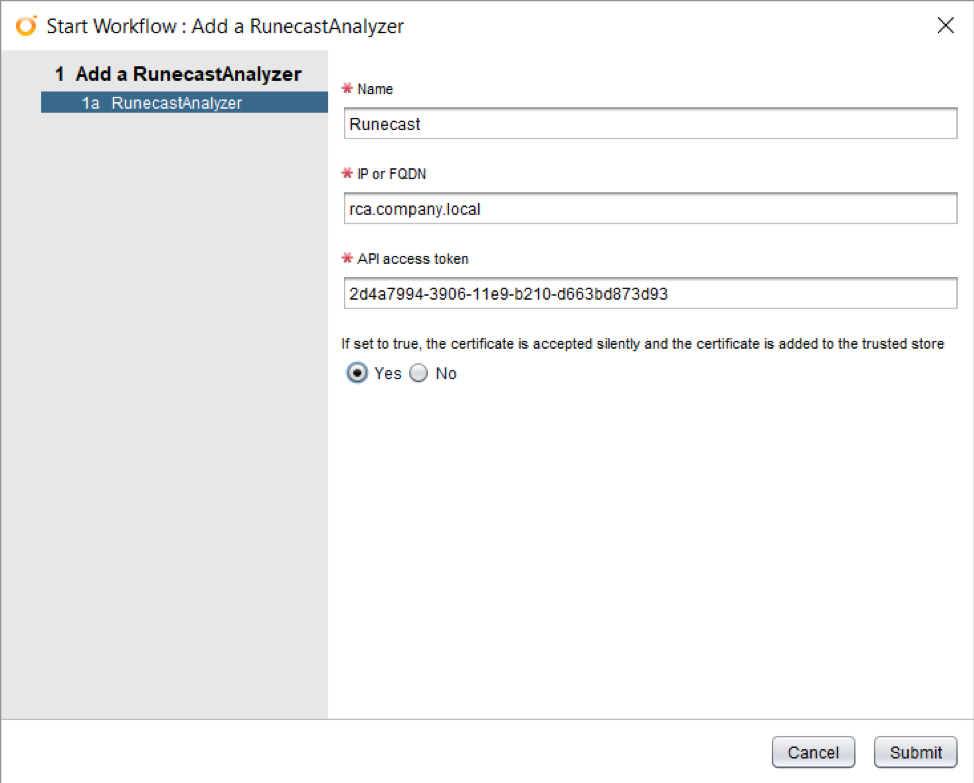Click the certificate acceptance description text
The height and width of the screenshot is (783, 974).
coord(642,343)
